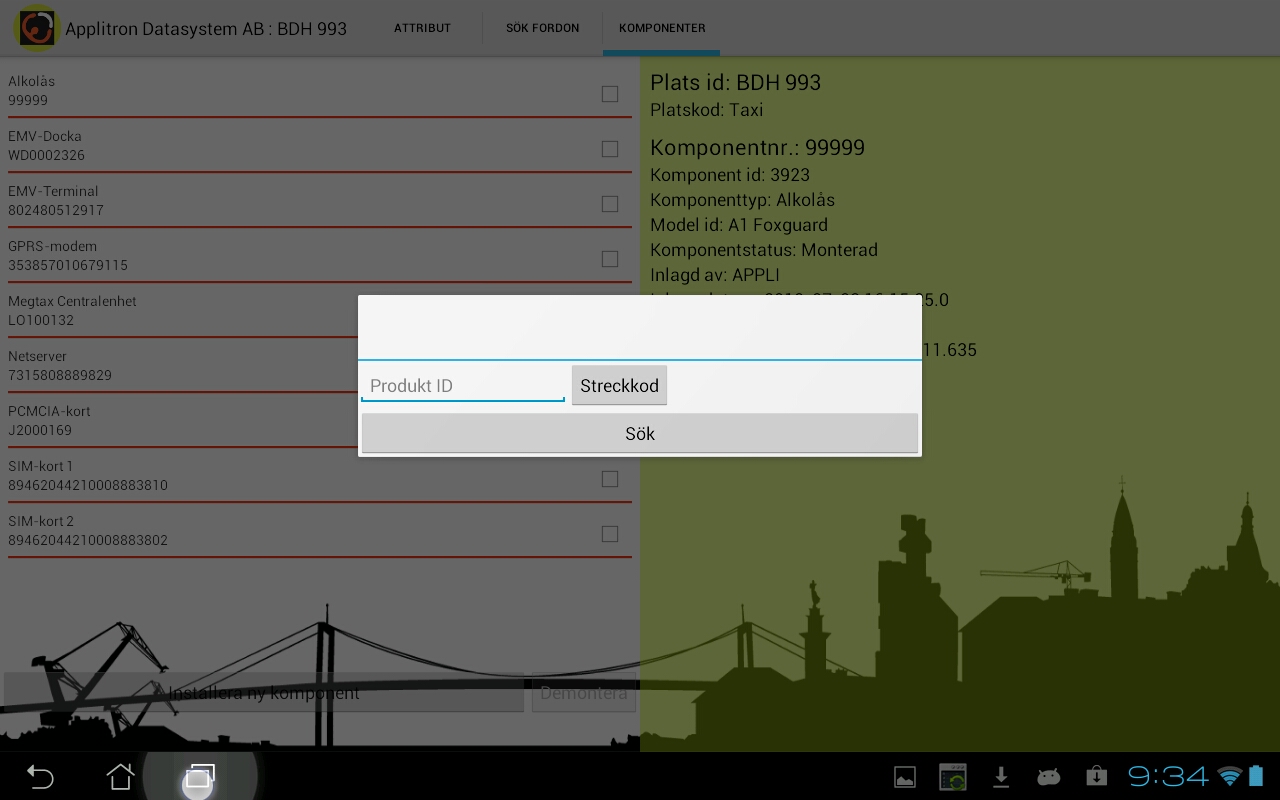Tap the download notification icon
This screenshot has height=800, width=1280.
1000,777
